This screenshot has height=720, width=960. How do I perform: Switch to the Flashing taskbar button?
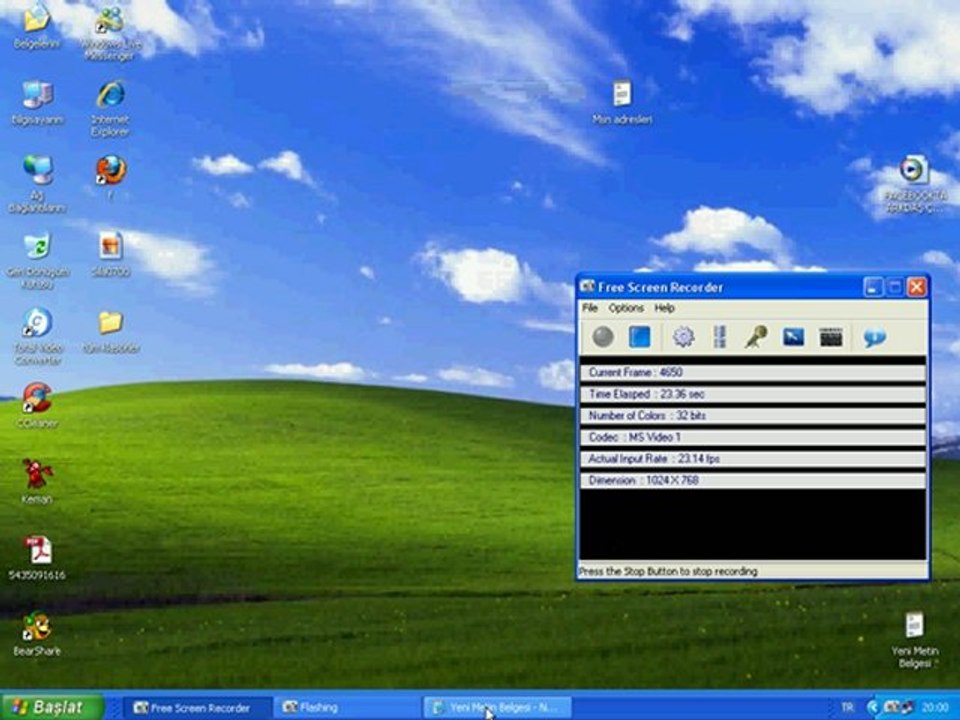point(347,708)
